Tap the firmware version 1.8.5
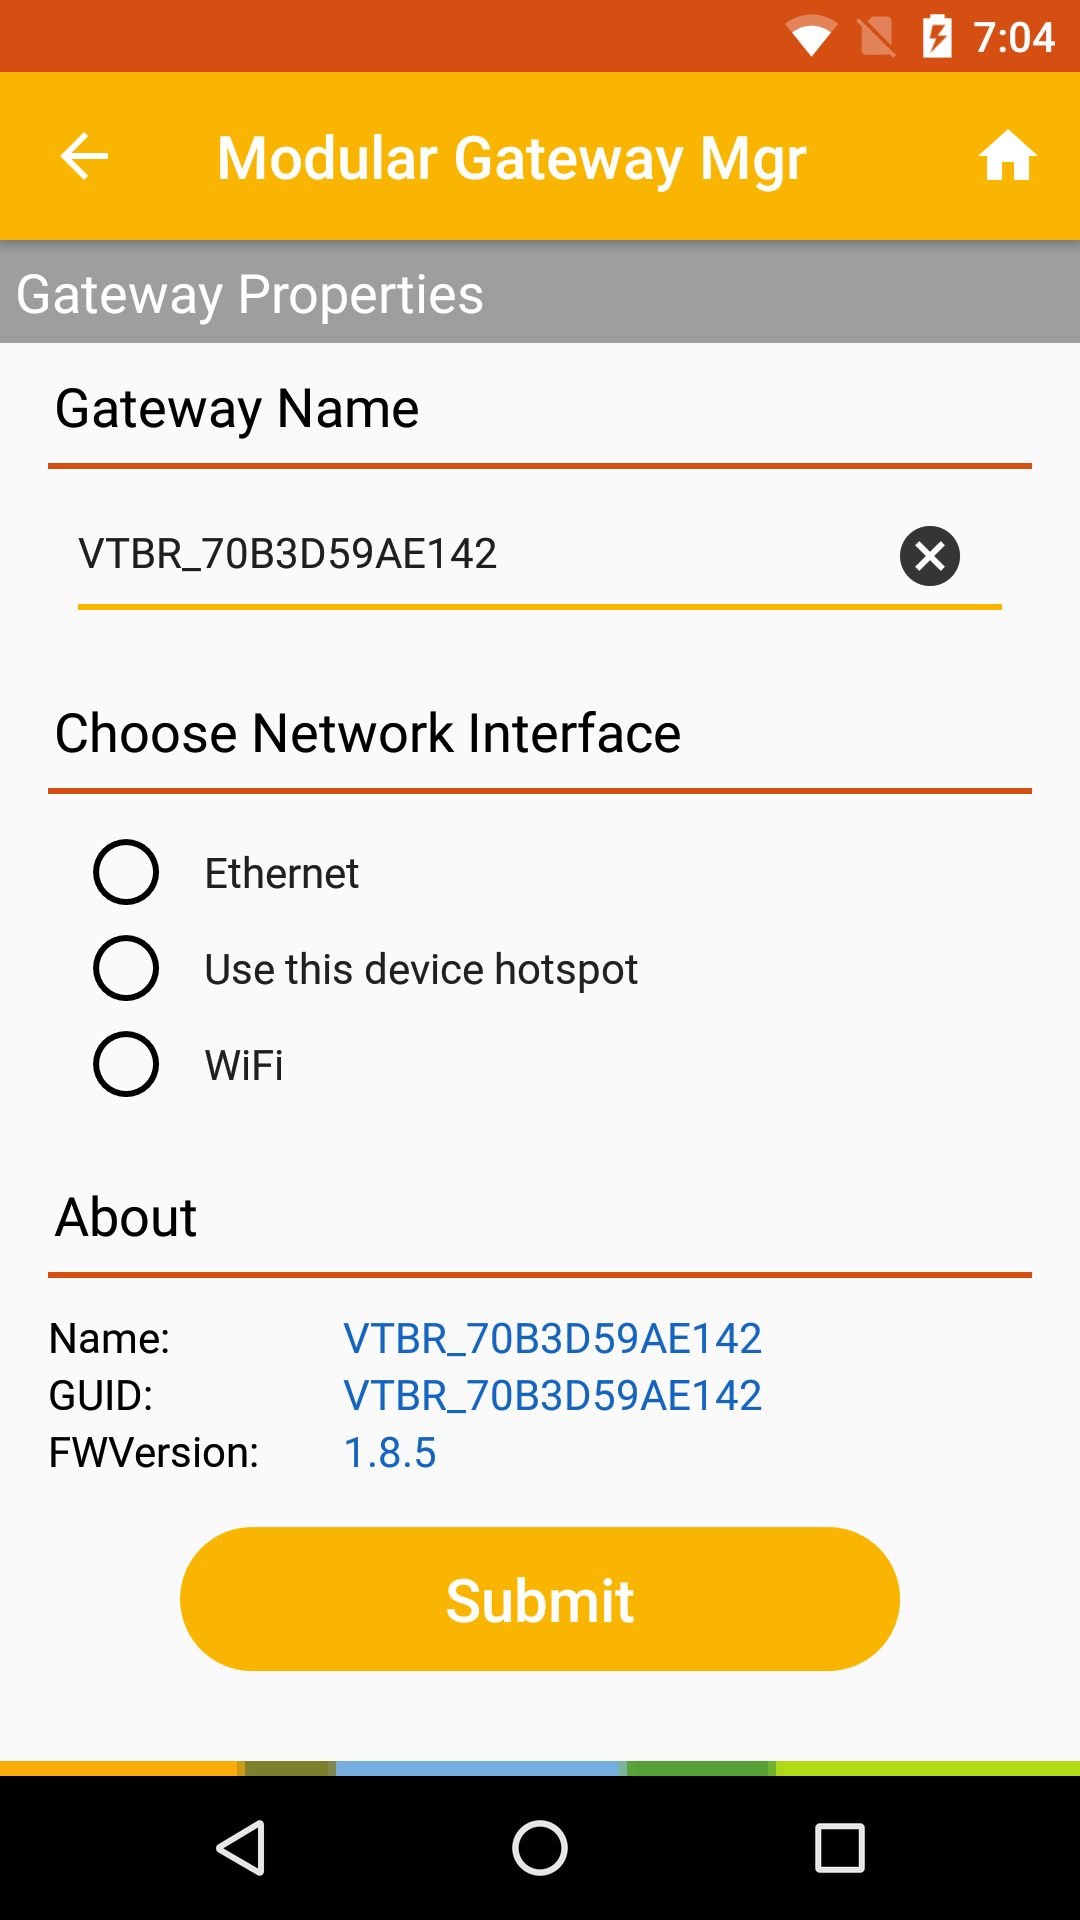Screen dimensions: 1080x1920 390,1452
